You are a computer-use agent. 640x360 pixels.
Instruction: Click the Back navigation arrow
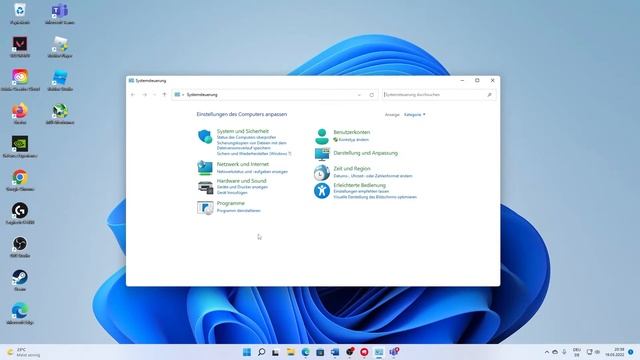[133, 95]
